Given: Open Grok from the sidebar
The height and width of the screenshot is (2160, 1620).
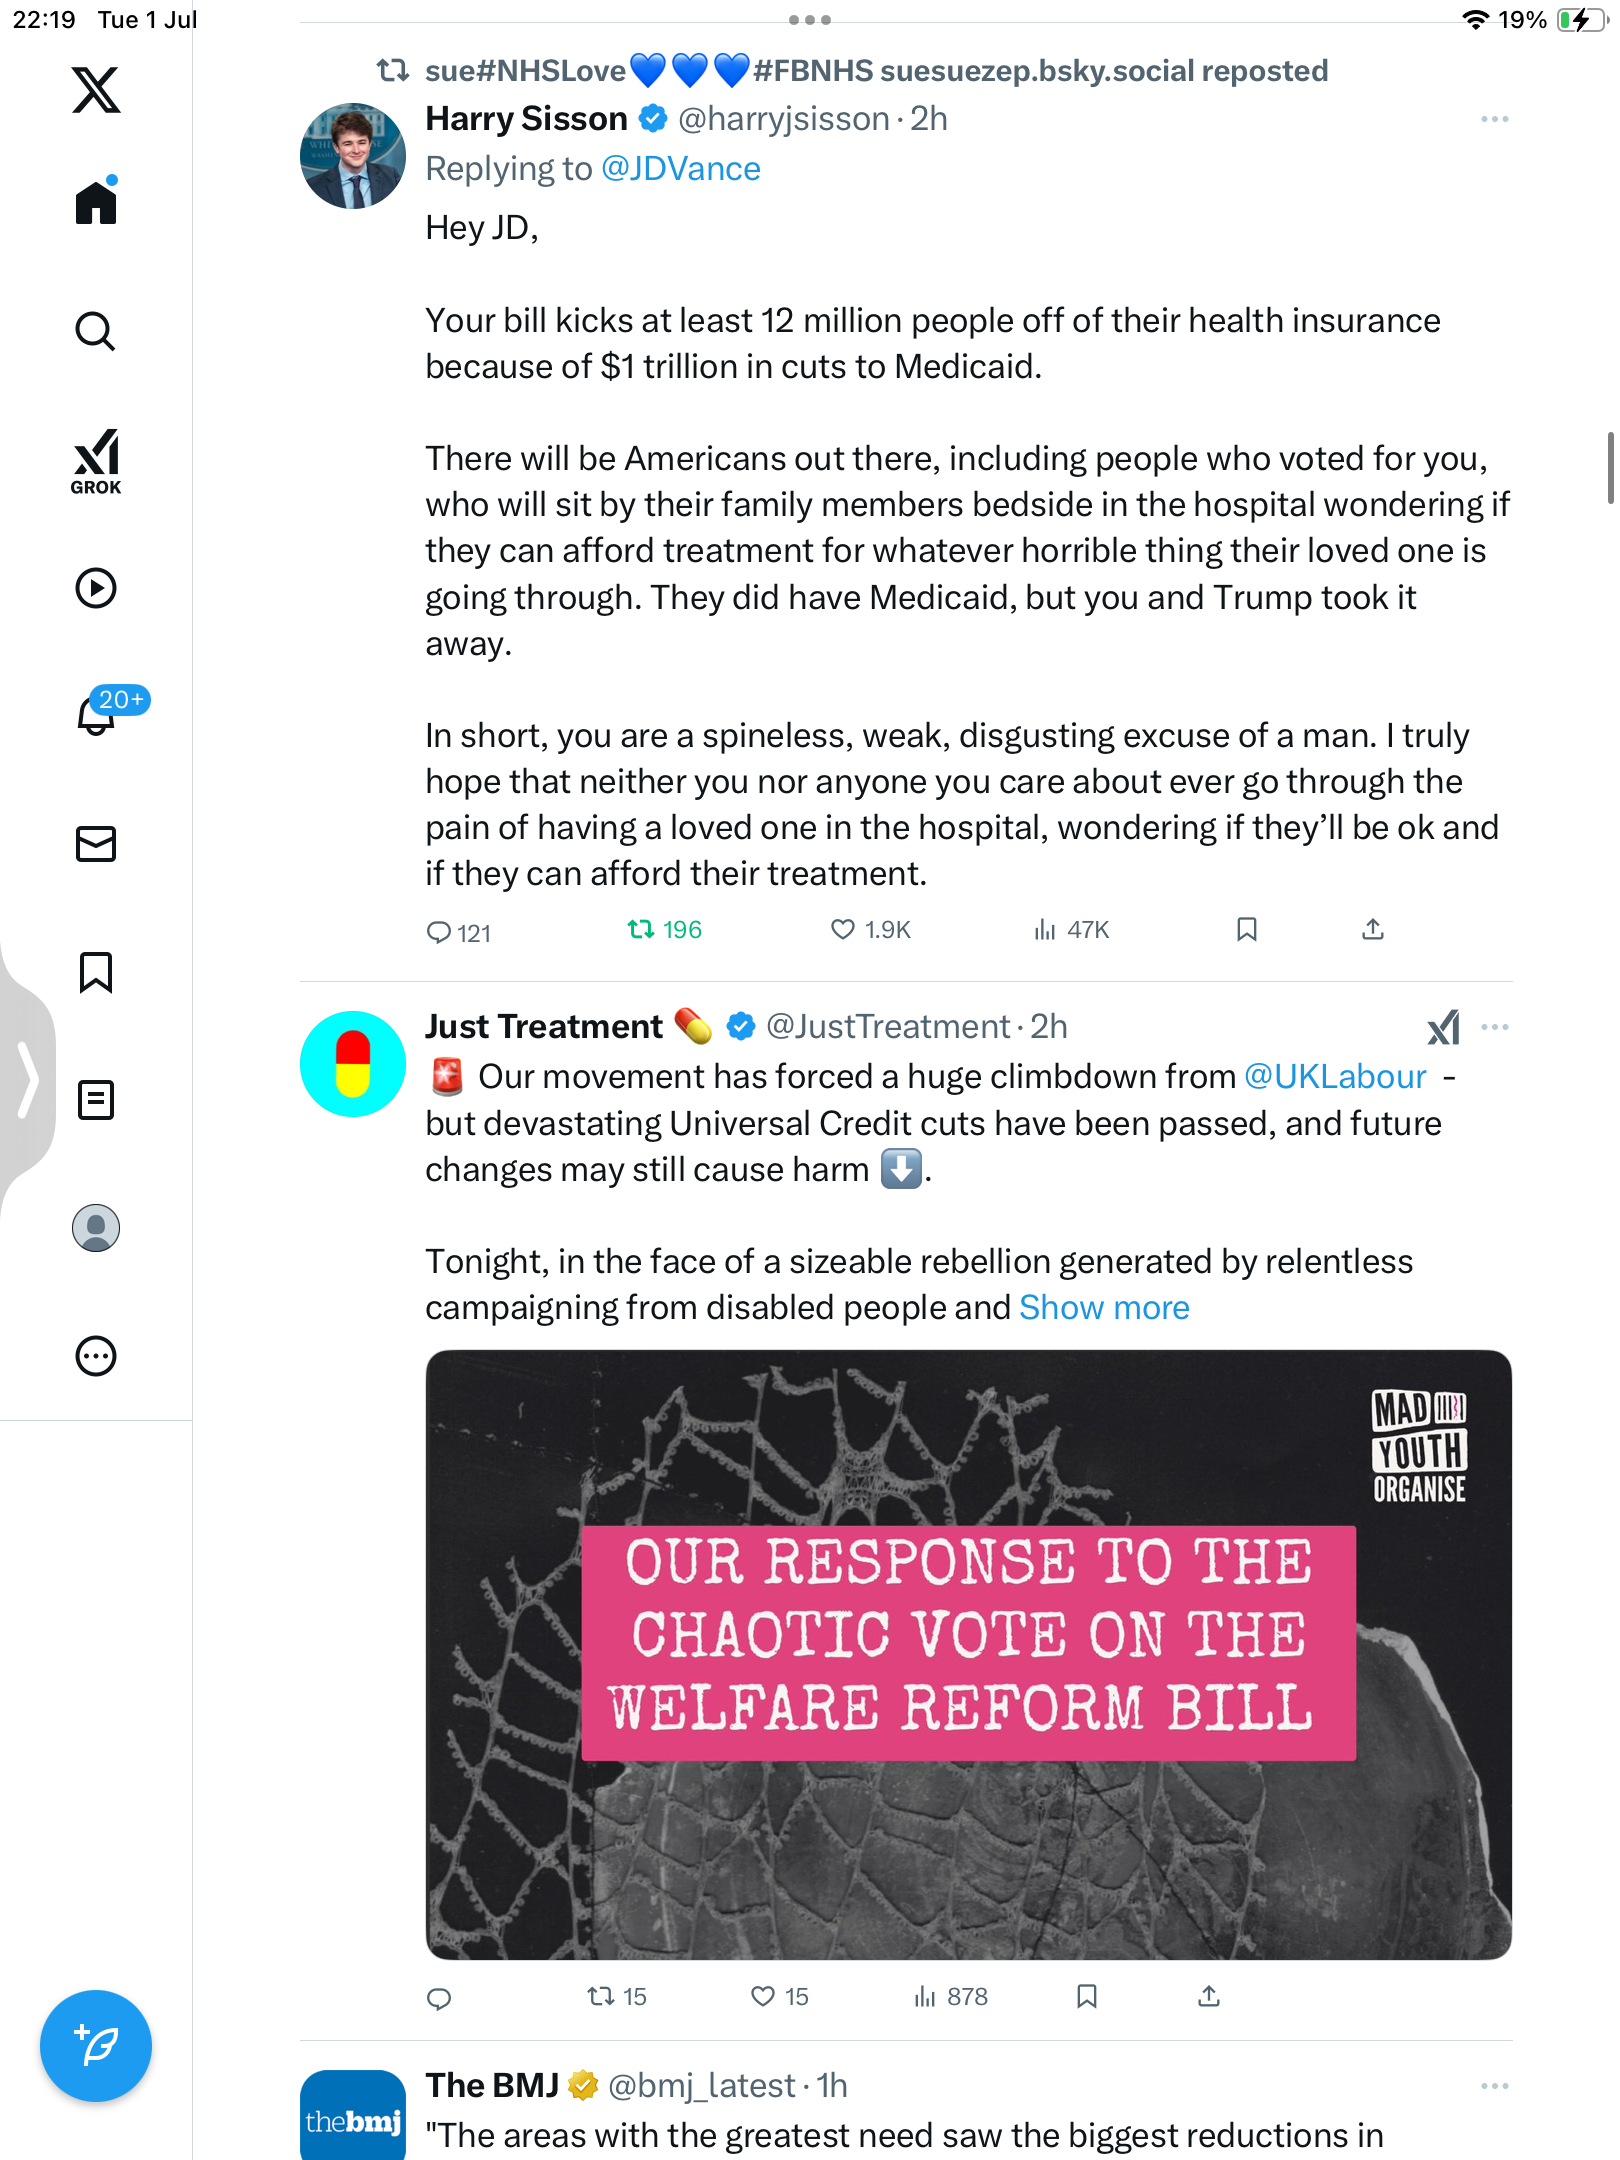Looking at the screenshot, I should (96, 462).
